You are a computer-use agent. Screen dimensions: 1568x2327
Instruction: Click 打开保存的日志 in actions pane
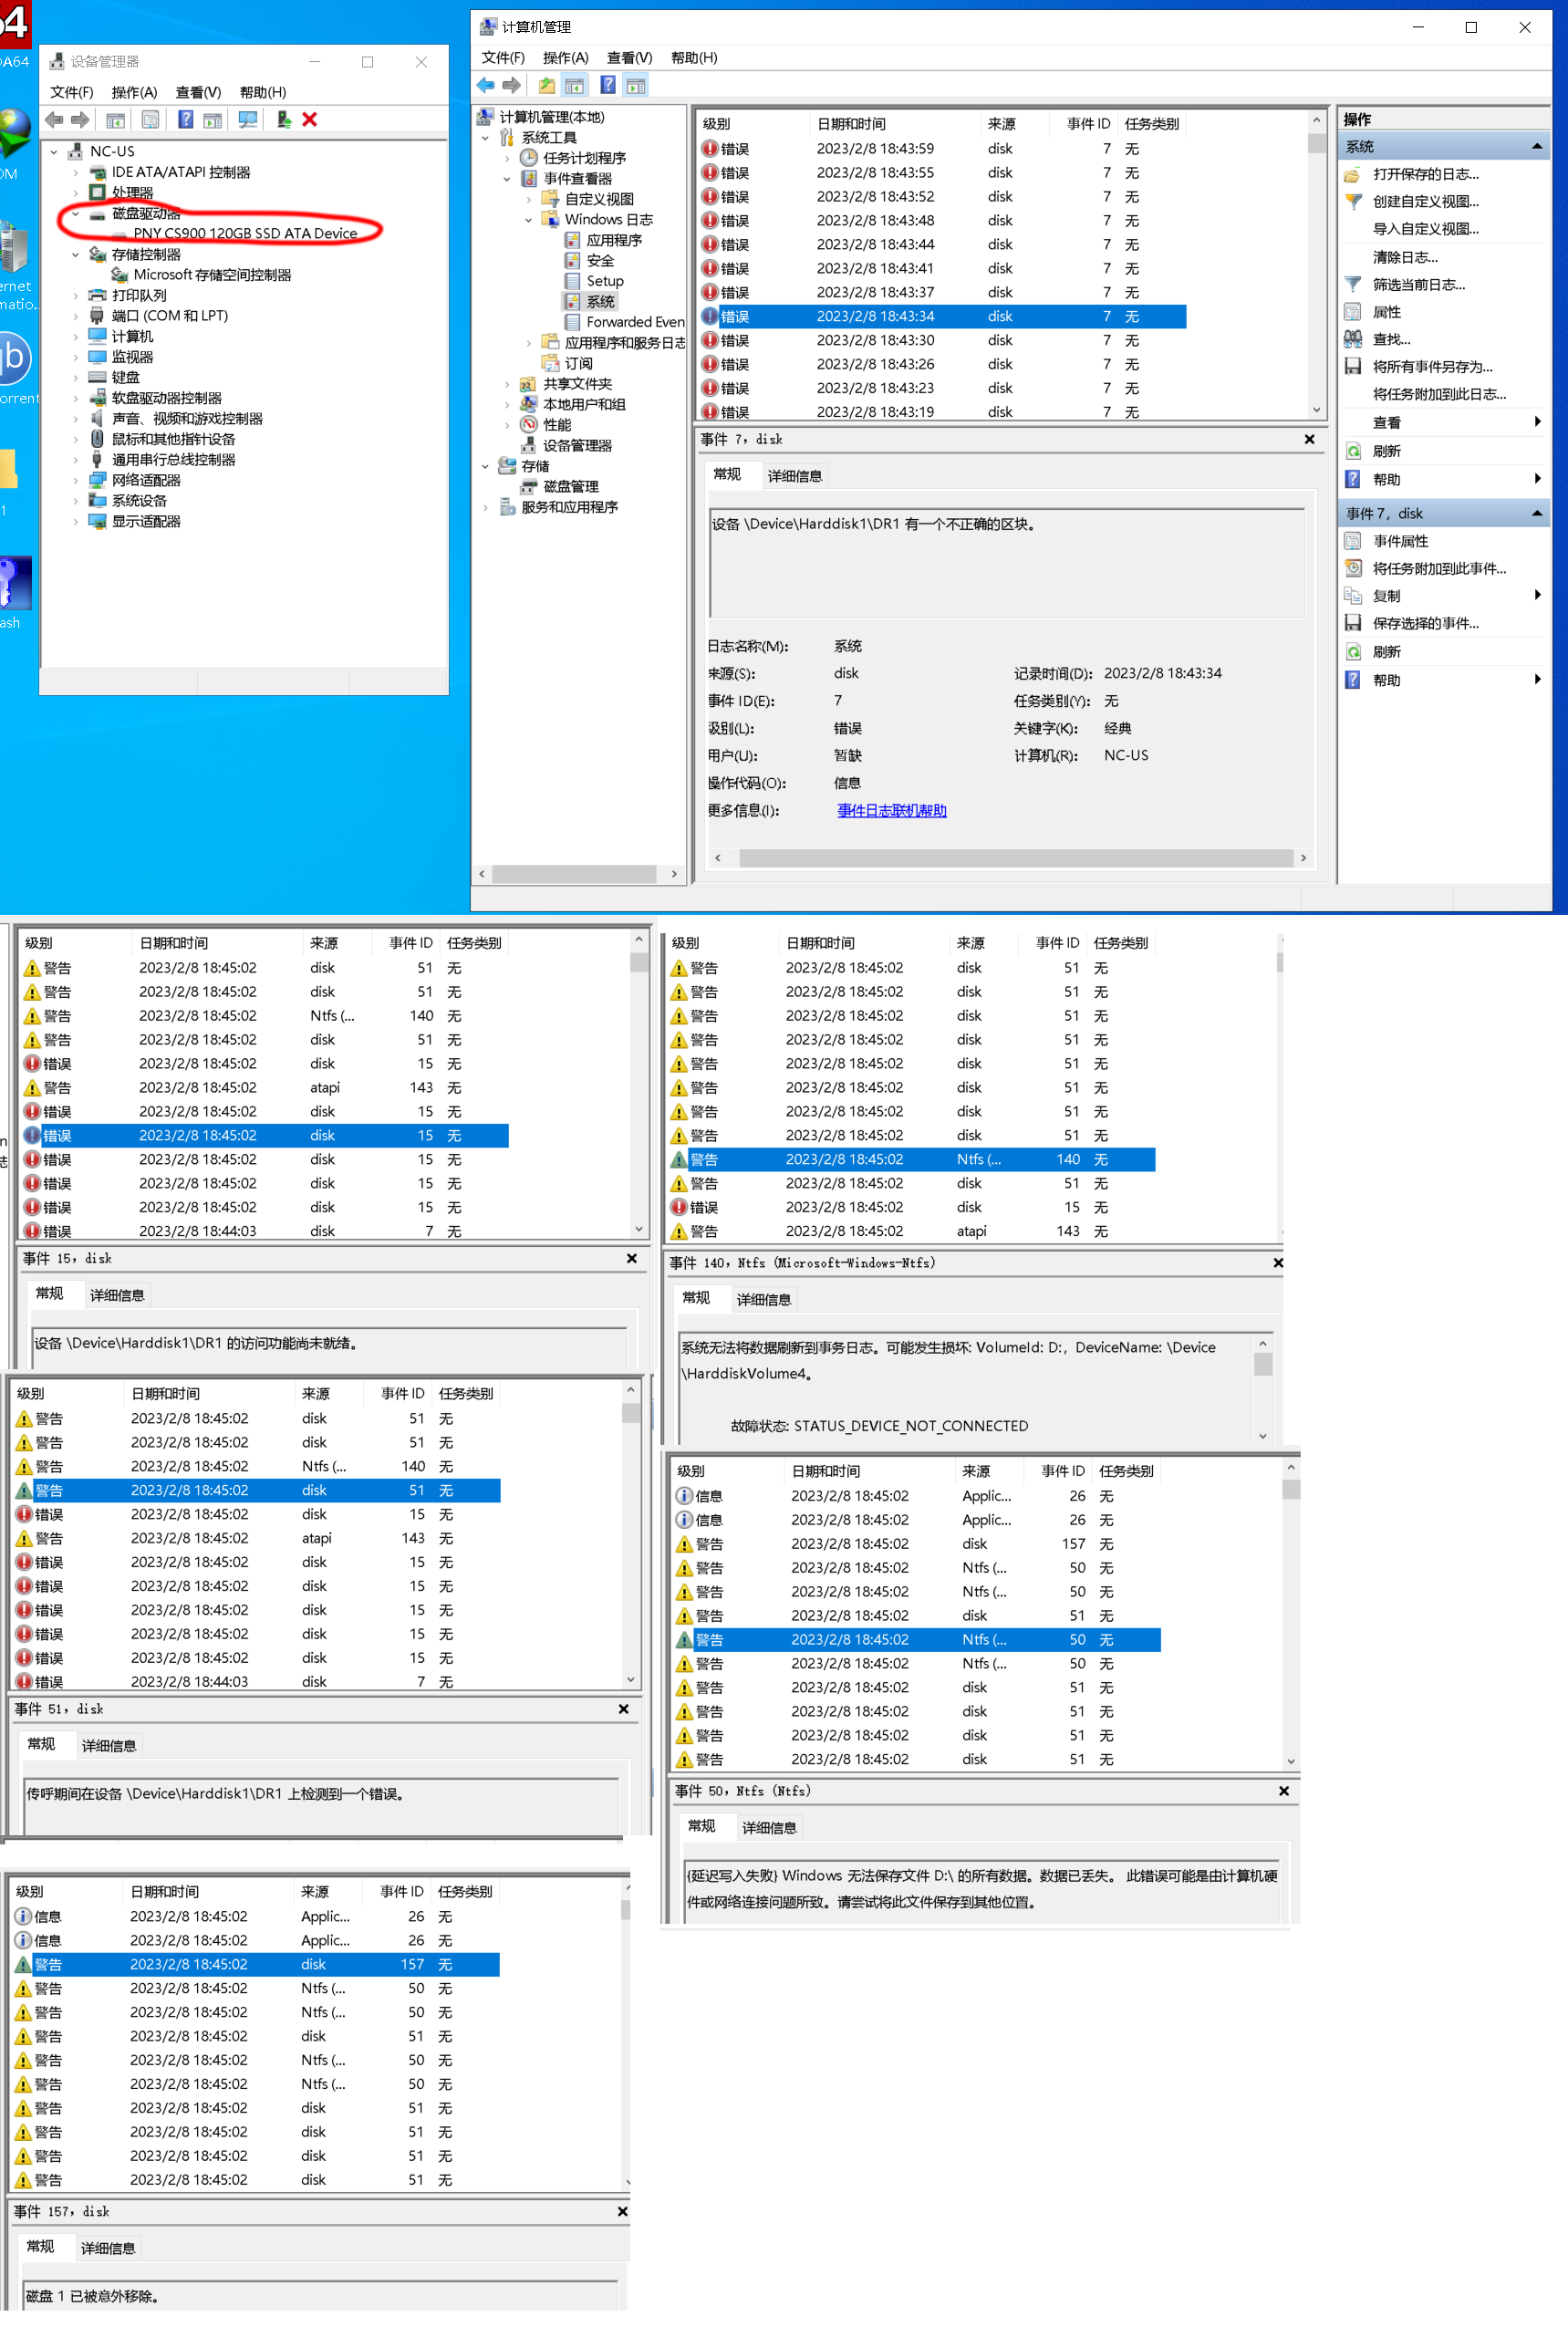(1425, 175)
